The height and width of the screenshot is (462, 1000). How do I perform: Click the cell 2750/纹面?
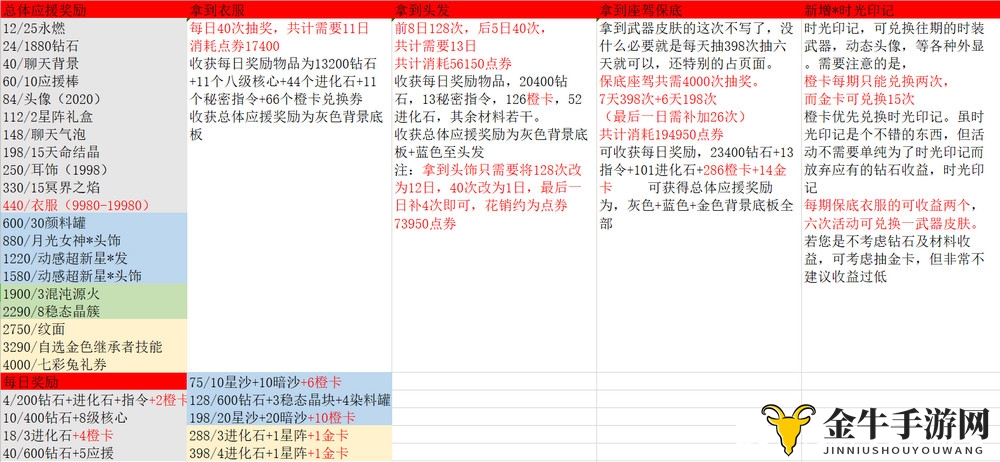point(94,329)
